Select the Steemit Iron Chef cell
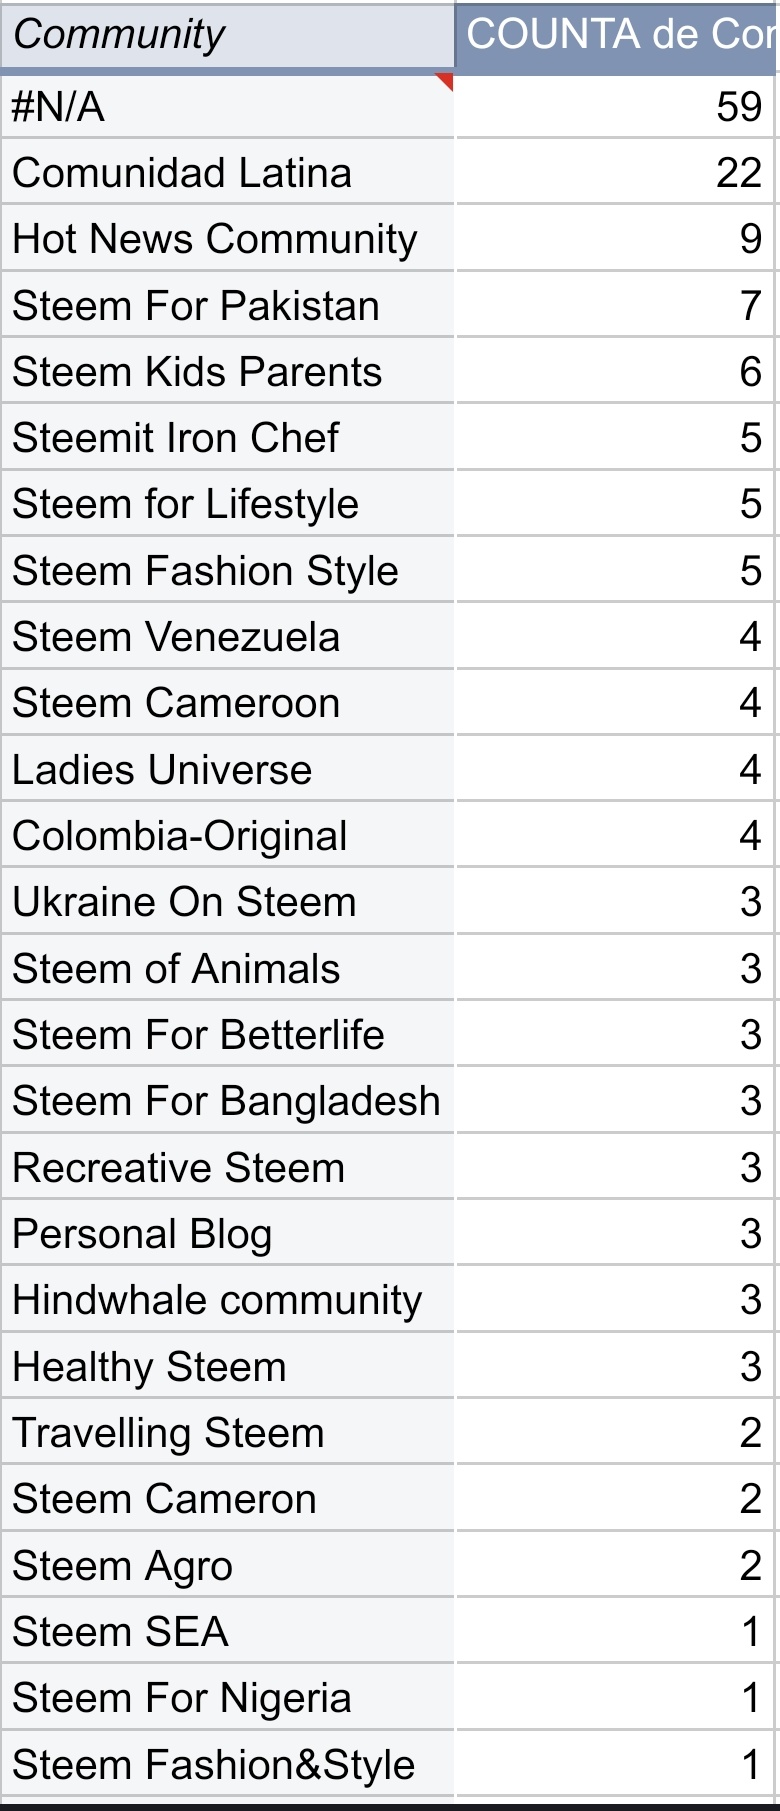This screenshot has height=1811, width=780. pyautogui.click(x=227, y=438)
